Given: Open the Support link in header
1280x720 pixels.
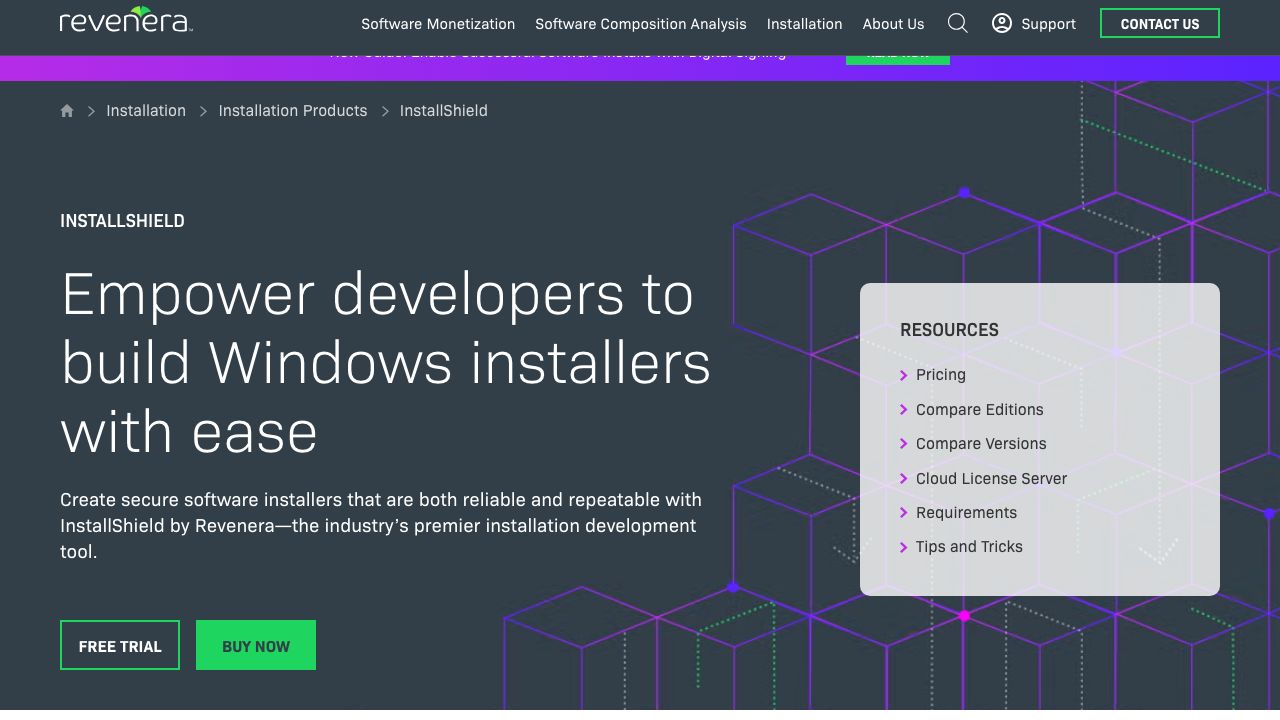Looking at the screenshot, I should pos(1048,24).
